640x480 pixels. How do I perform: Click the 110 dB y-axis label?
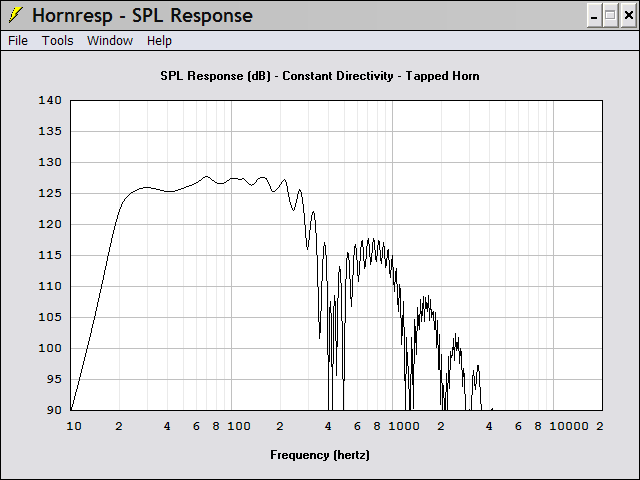[x=50, y=286]
